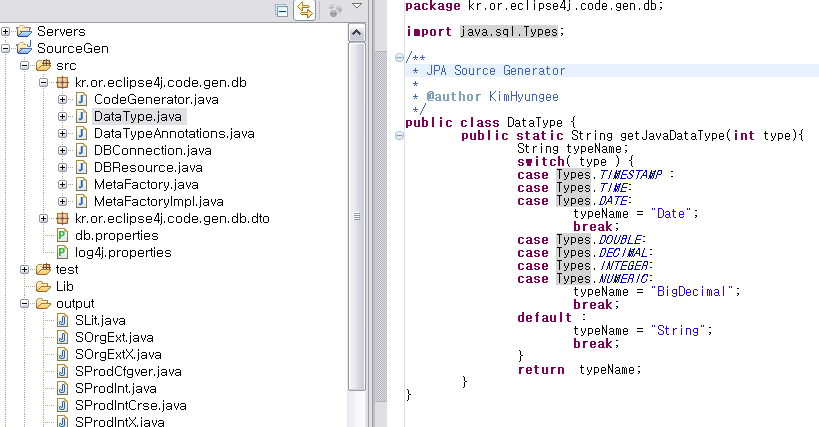
Task: Click the return typeName statement
Action: 579,370
